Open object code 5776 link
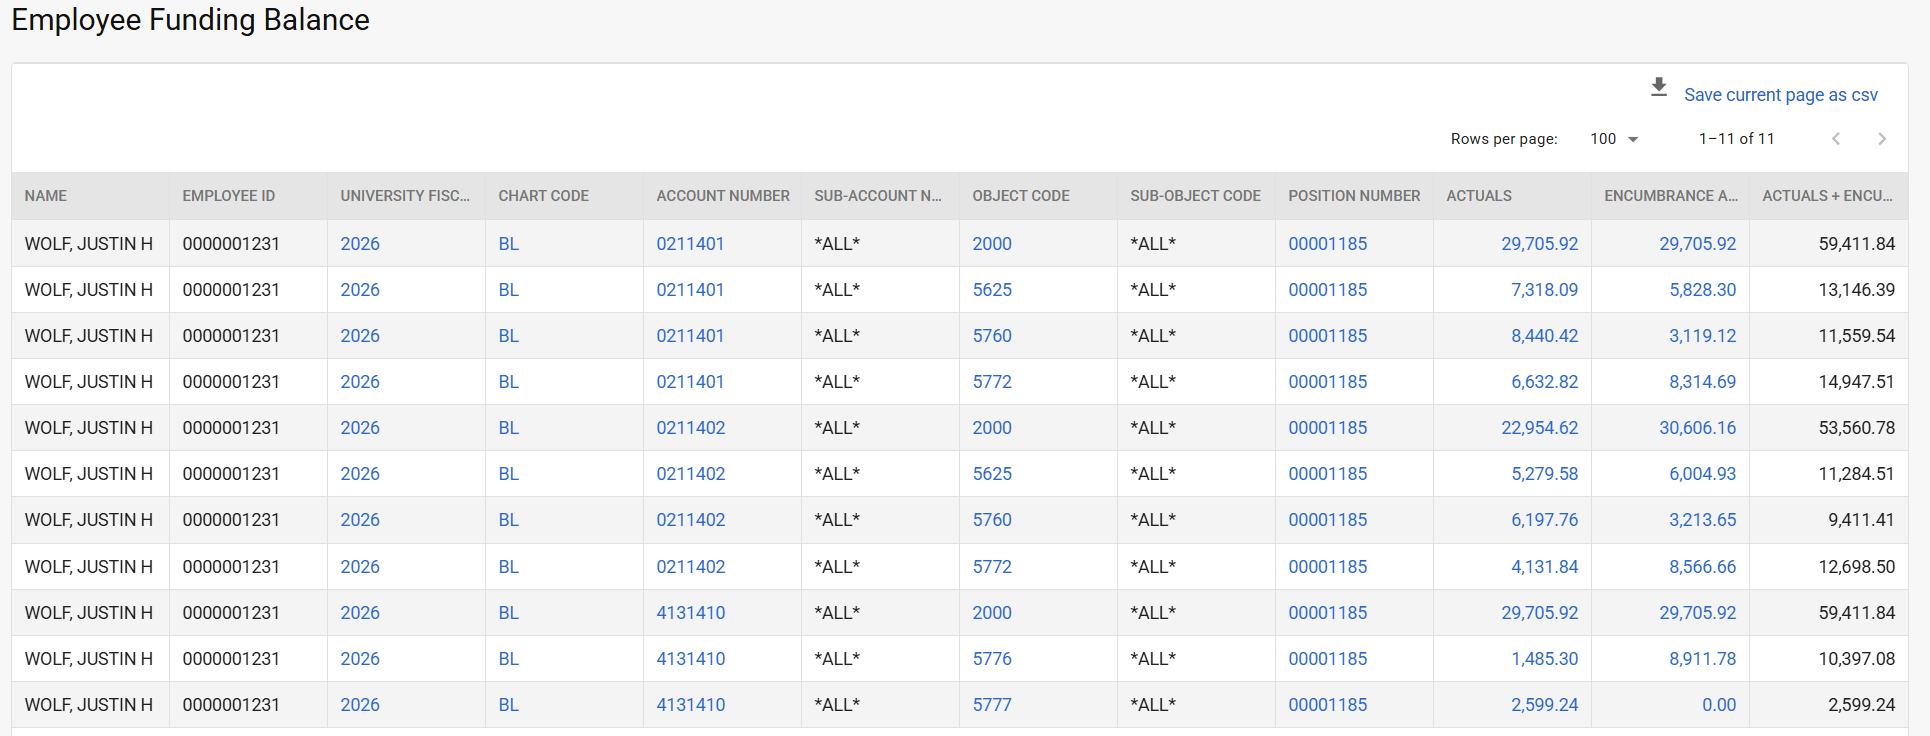 point(991,659)
